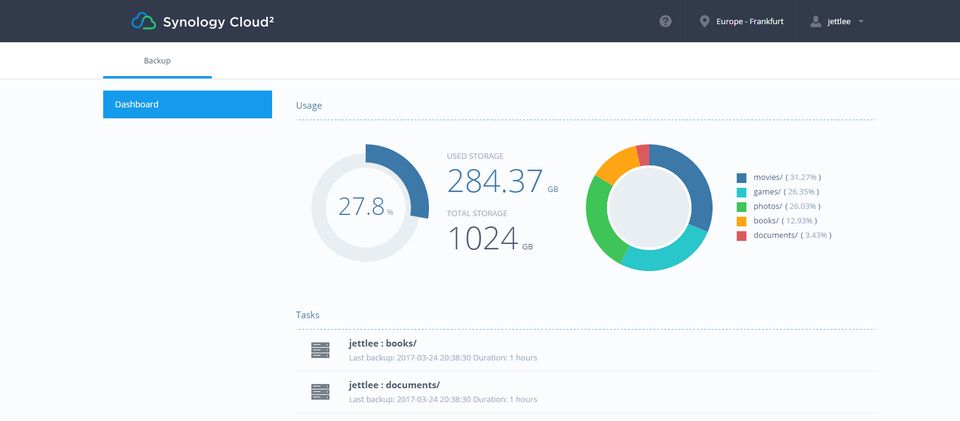Click the jettlee username

tap(839, 21)
